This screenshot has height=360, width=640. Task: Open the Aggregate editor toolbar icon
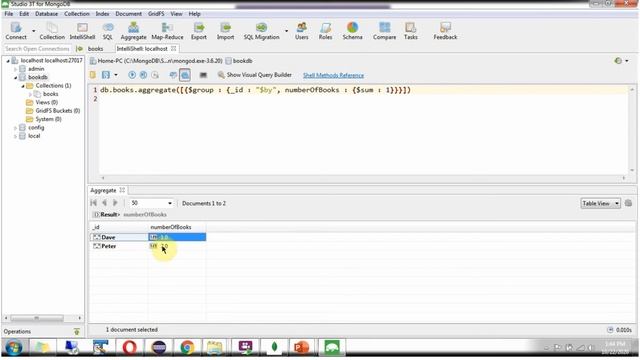point(133,31)
